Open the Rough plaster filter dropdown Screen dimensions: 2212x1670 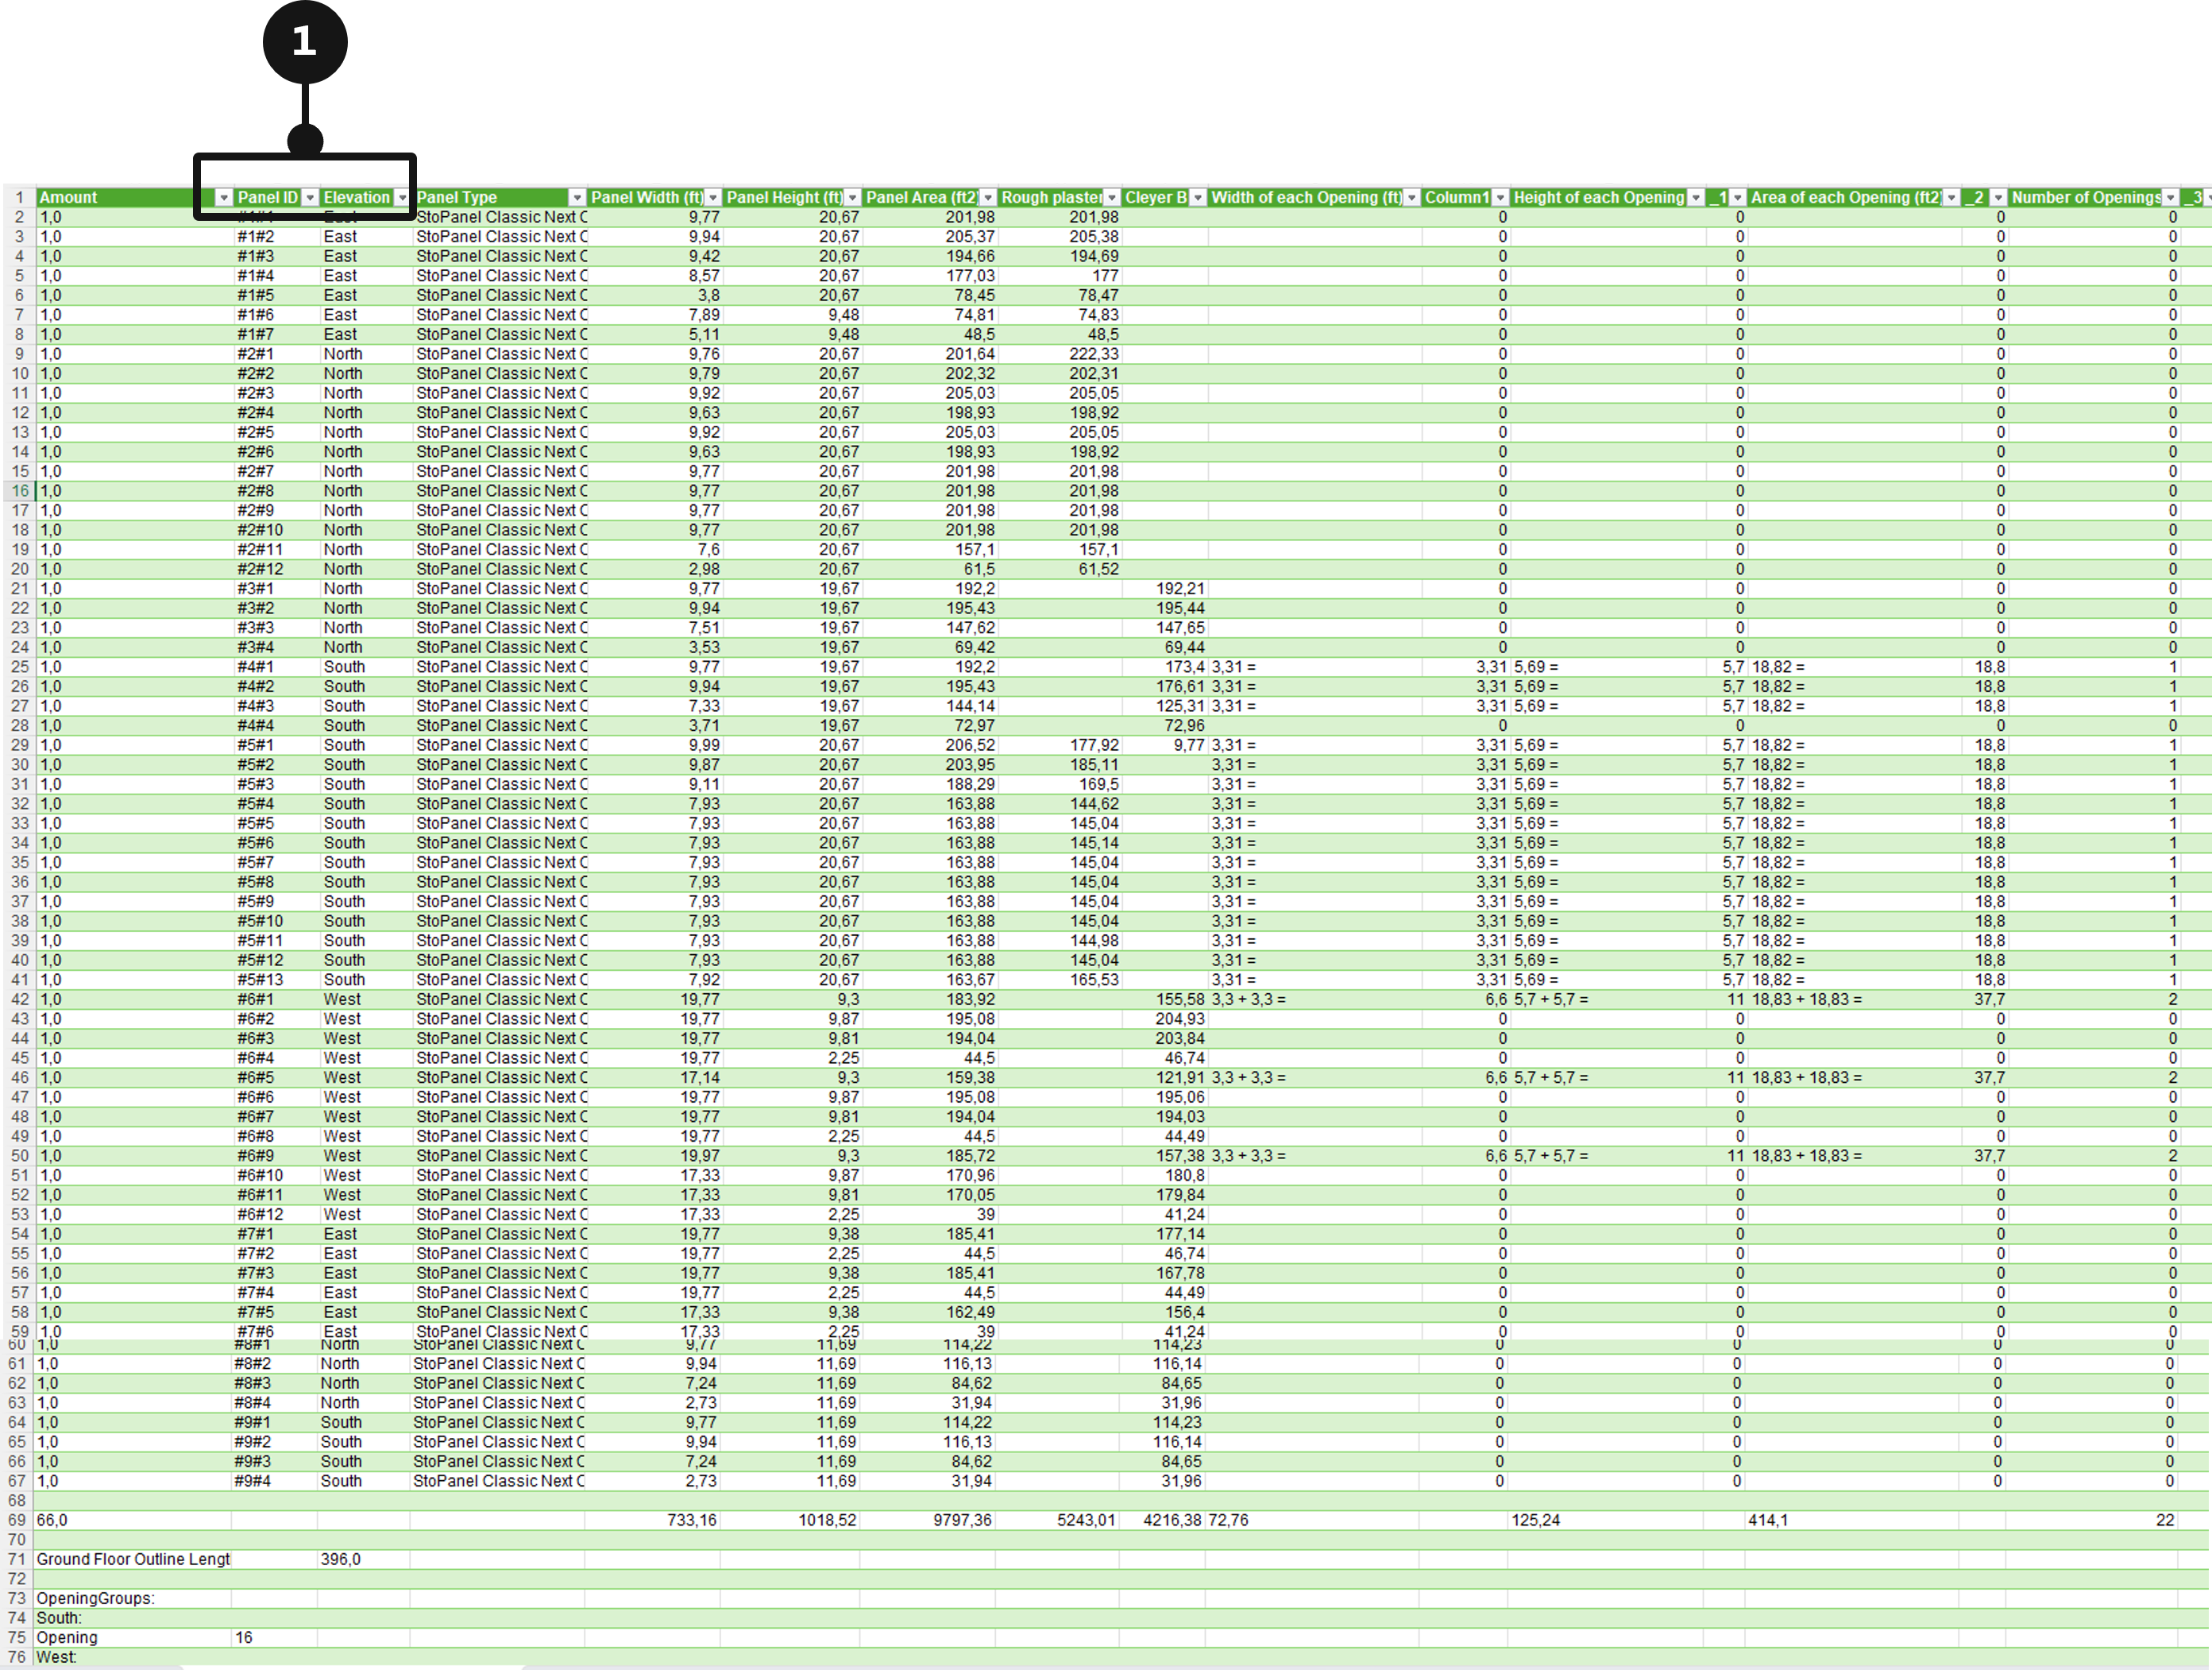pyautogui.click(x=1112, y=198)
